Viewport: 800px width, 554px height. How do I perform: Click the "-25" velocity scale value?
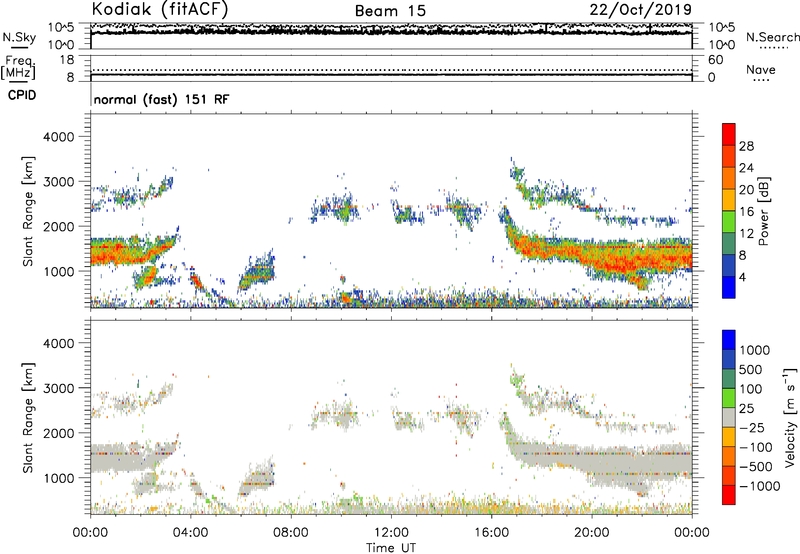point(753,427)
